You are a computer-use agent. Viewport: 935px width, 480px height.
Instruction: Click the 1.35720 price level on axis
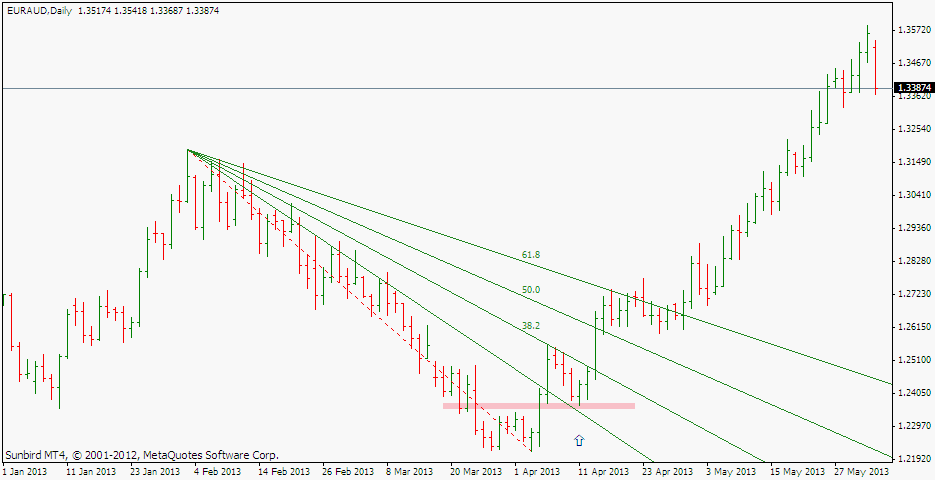pos(909,30)
